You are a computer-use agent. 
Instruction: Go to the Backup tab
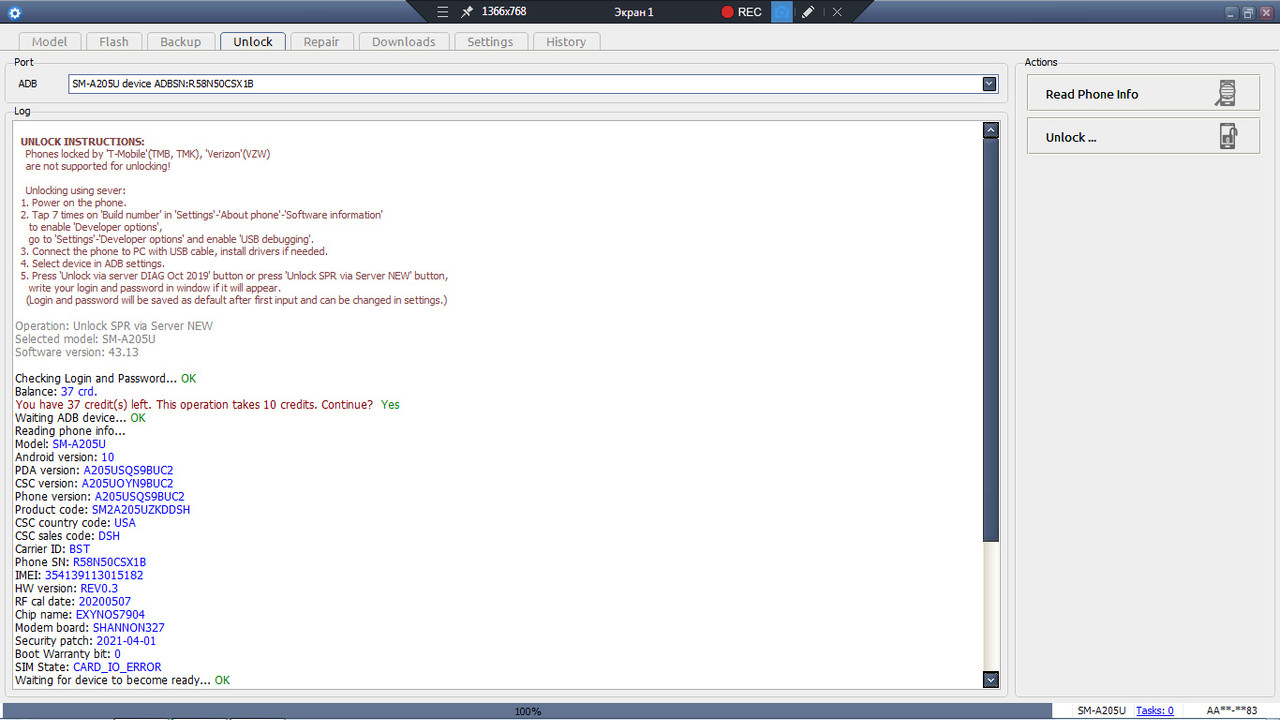pos(181,41)
